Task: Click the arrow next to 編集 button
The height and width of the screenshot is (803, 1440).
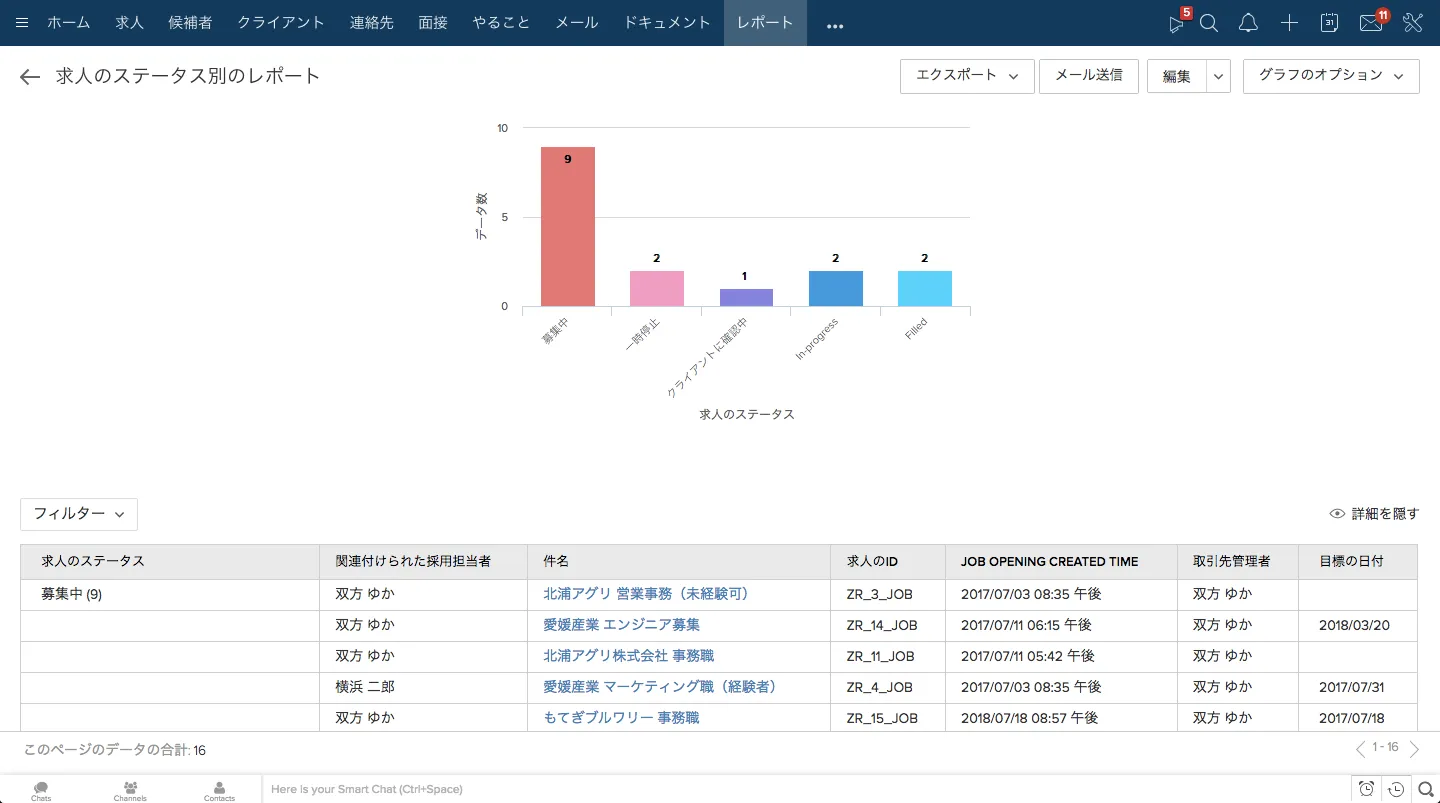Action: [x=1218, y=77]
